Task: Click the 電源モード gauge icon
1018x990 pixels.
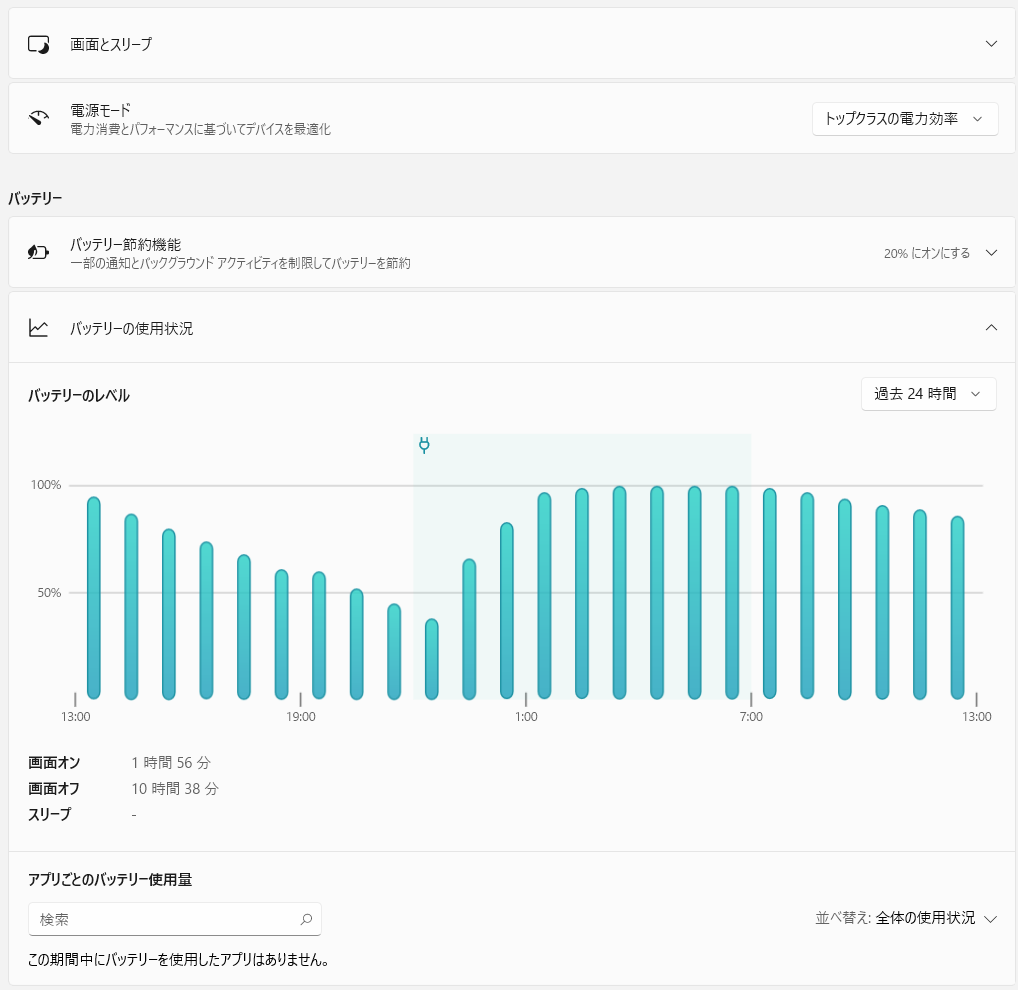Action: [38, 118]
